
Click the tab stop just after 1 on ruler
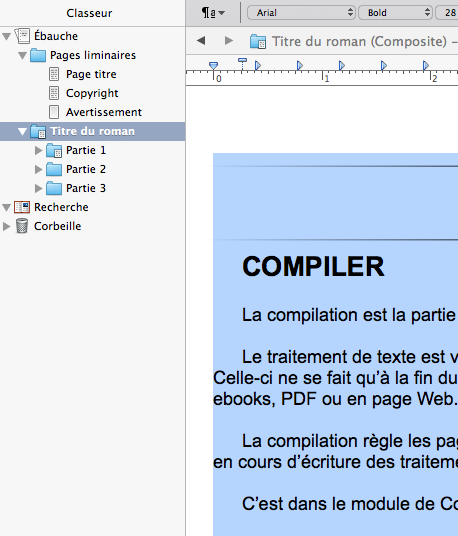click(342, 65)
